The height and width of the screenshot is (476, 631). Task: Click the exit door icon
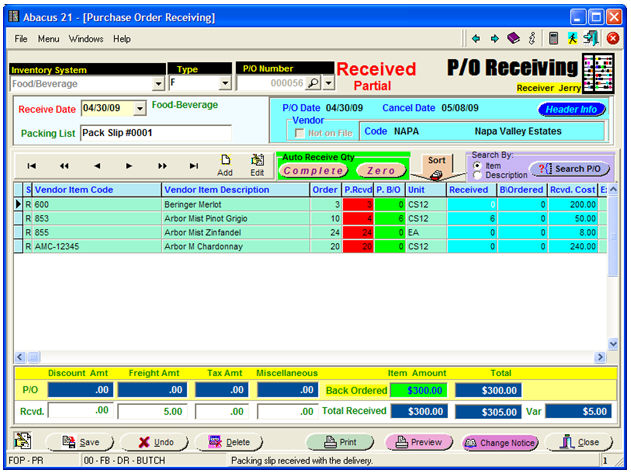pyautogui.click(x=591, y=39)
